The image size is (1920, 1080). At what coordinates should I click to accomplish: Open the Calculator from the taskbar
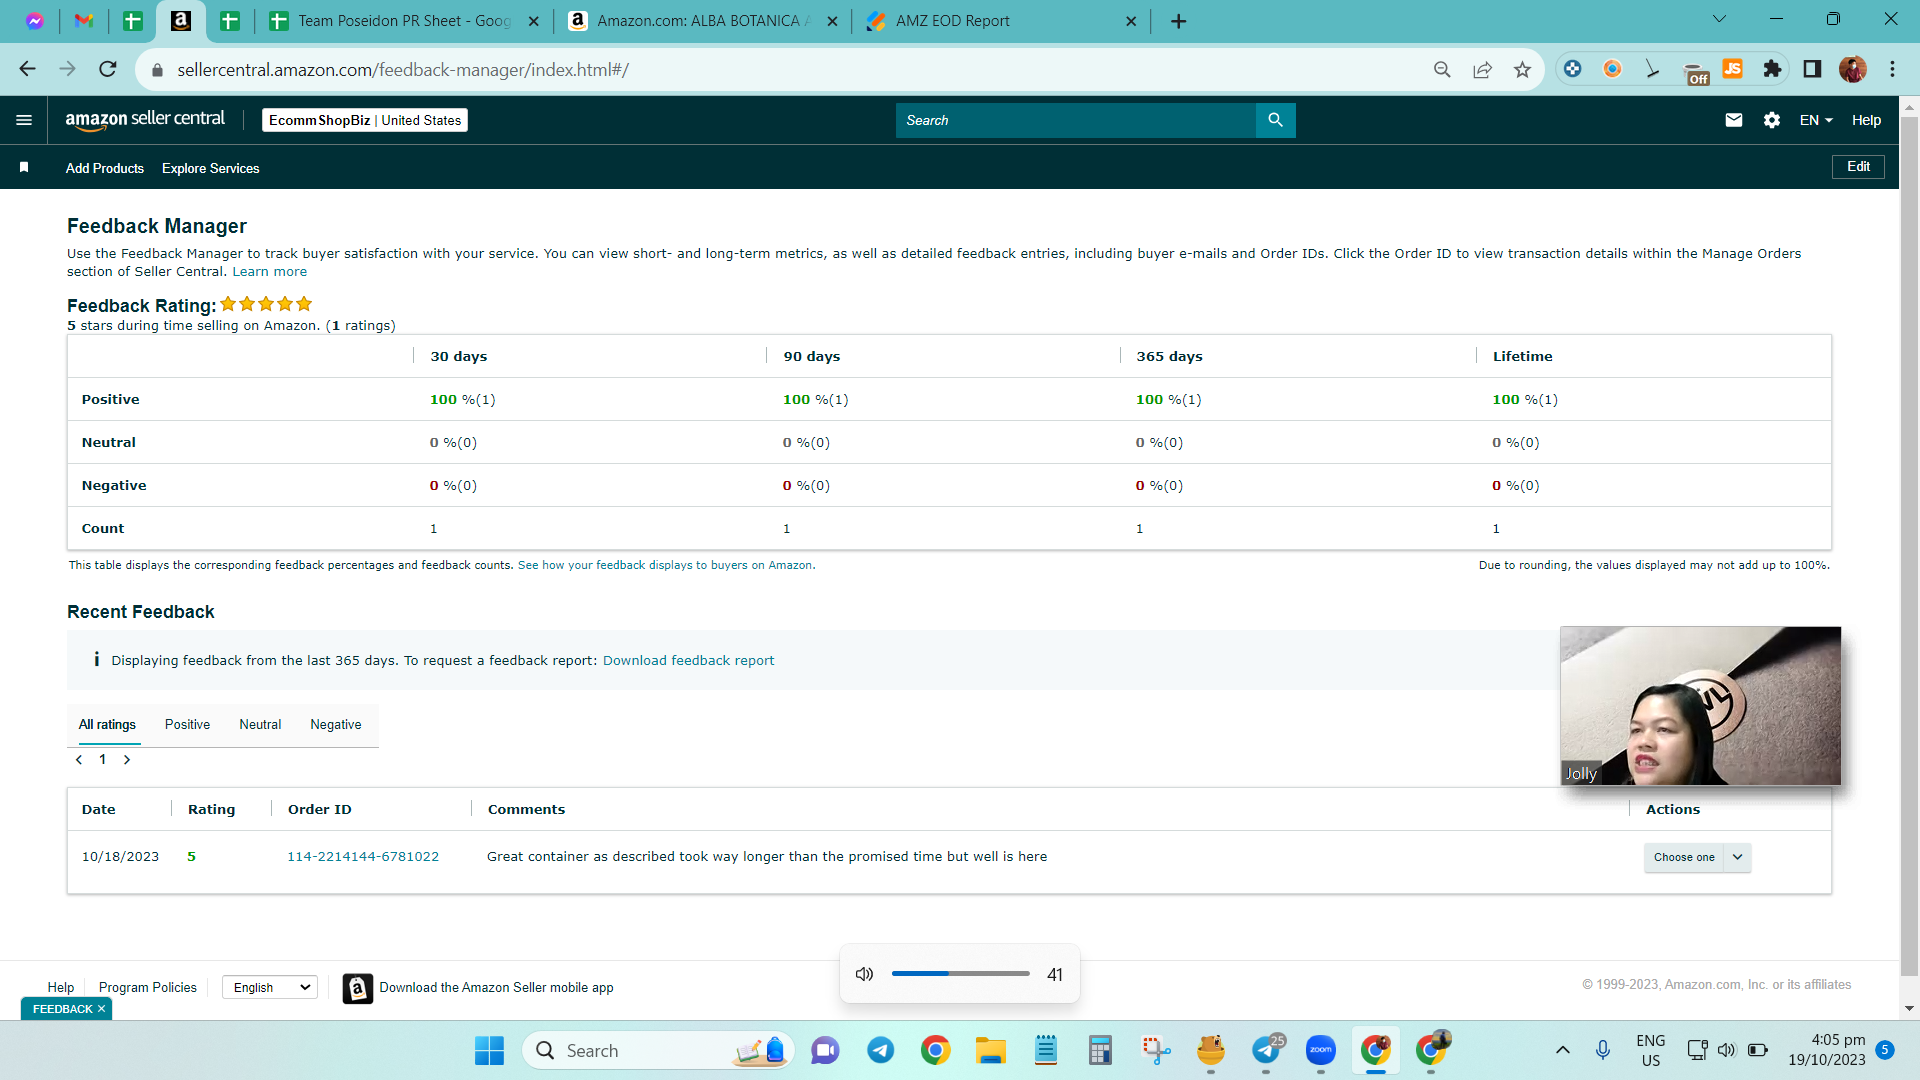click(x=1100, y=1050)
